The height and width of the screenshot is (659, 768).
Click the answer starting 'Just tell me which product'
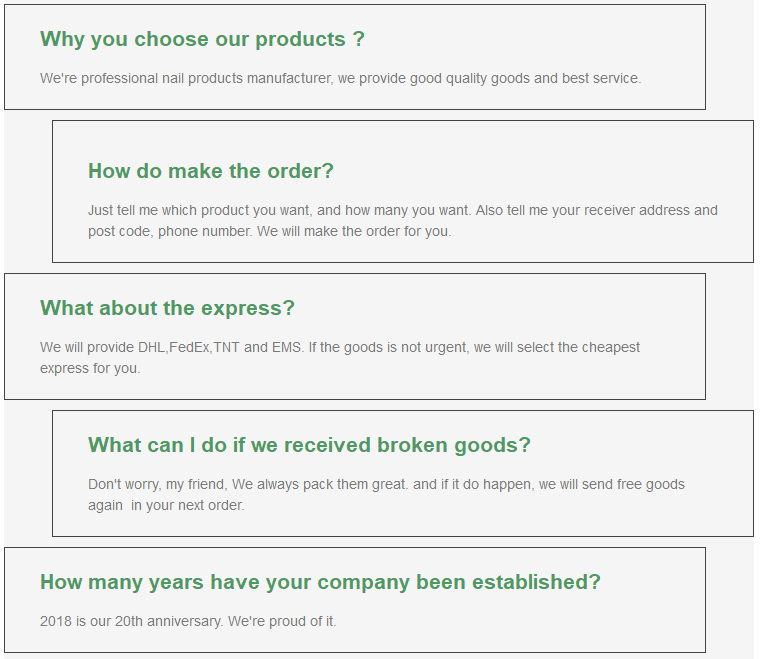[x=403, y=220]
